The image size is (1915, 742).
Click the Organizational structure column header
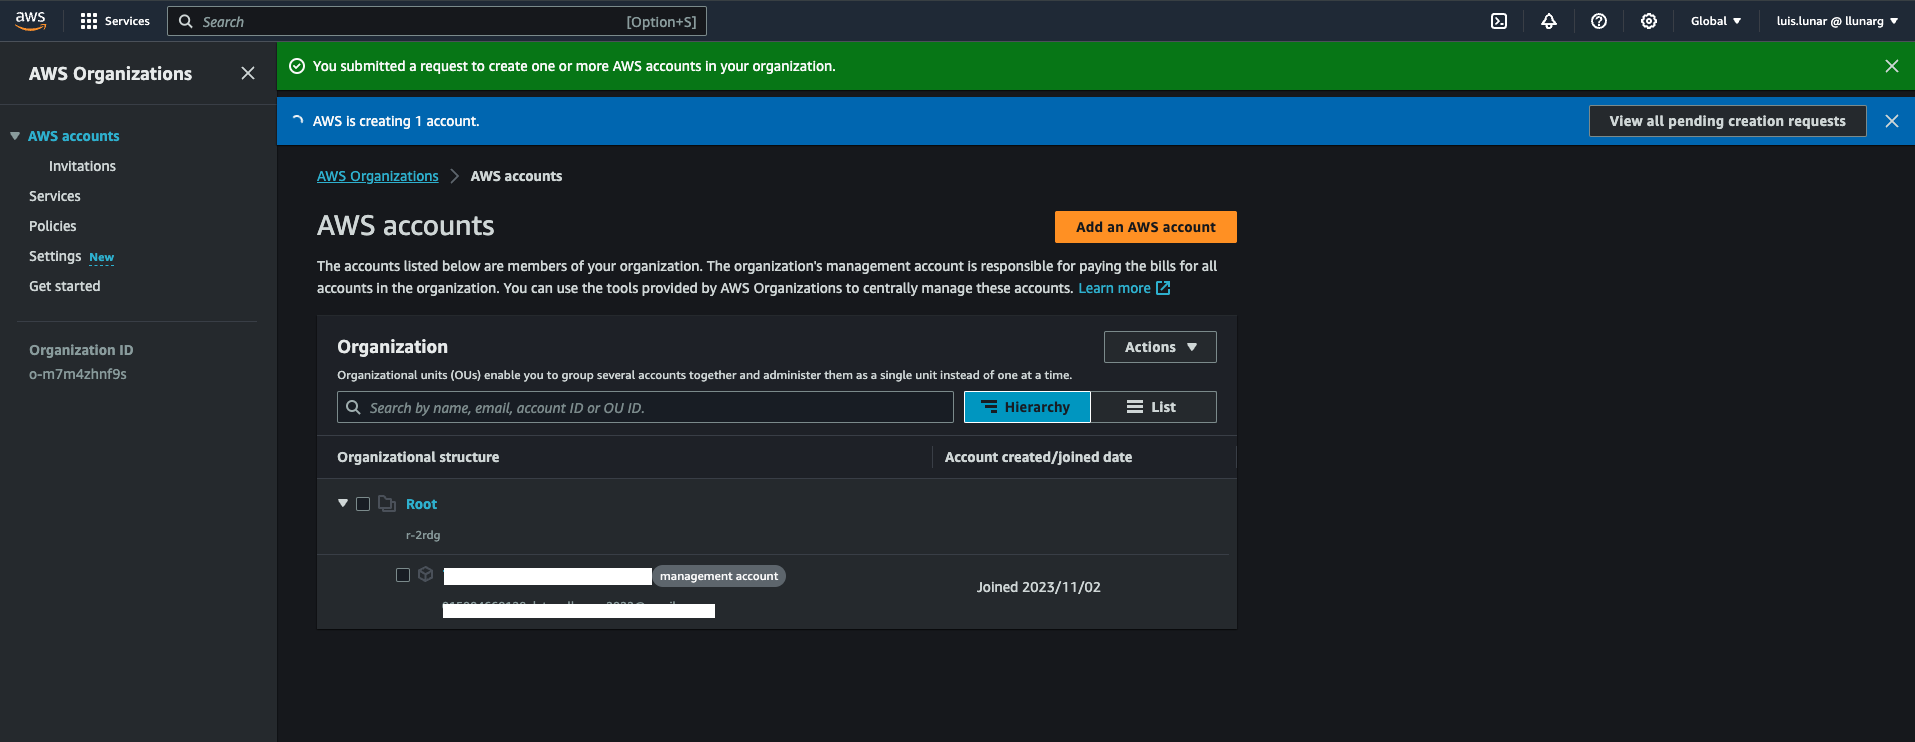point(418,457)
